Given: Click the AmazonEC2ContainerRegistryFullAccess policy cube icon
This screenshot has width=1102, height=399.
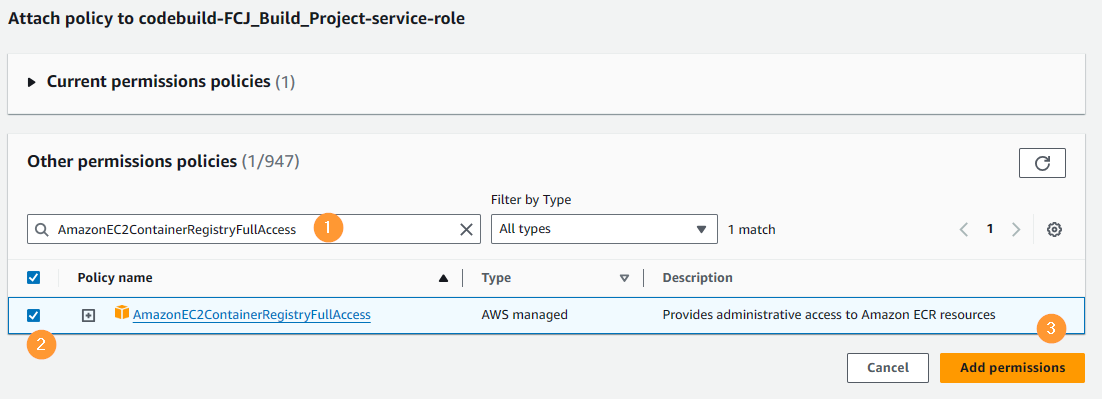Looking at the screenshot, I should 122,312.
